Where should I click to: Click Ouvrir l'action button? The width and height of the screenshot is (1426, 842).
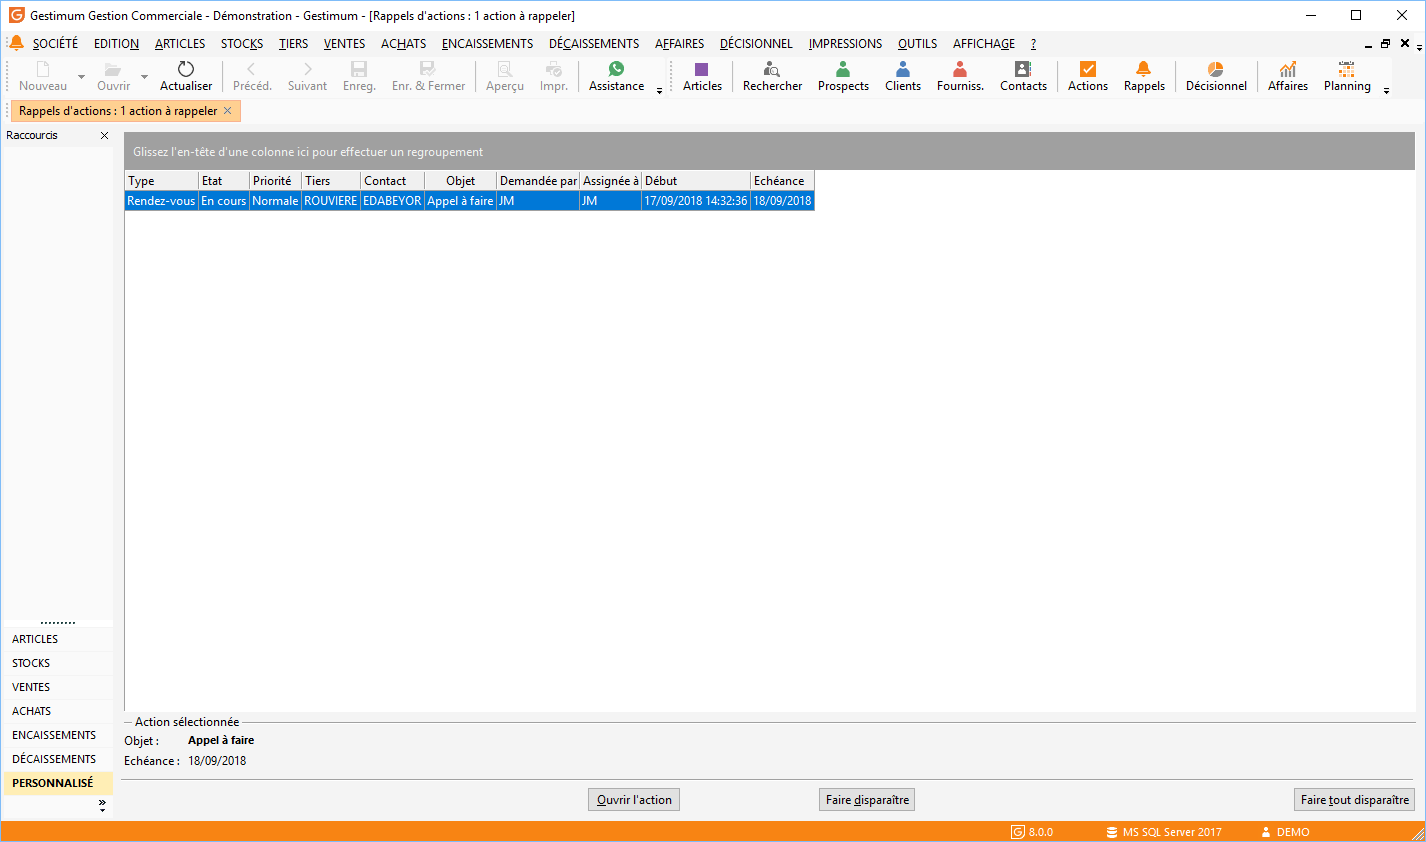634,800
